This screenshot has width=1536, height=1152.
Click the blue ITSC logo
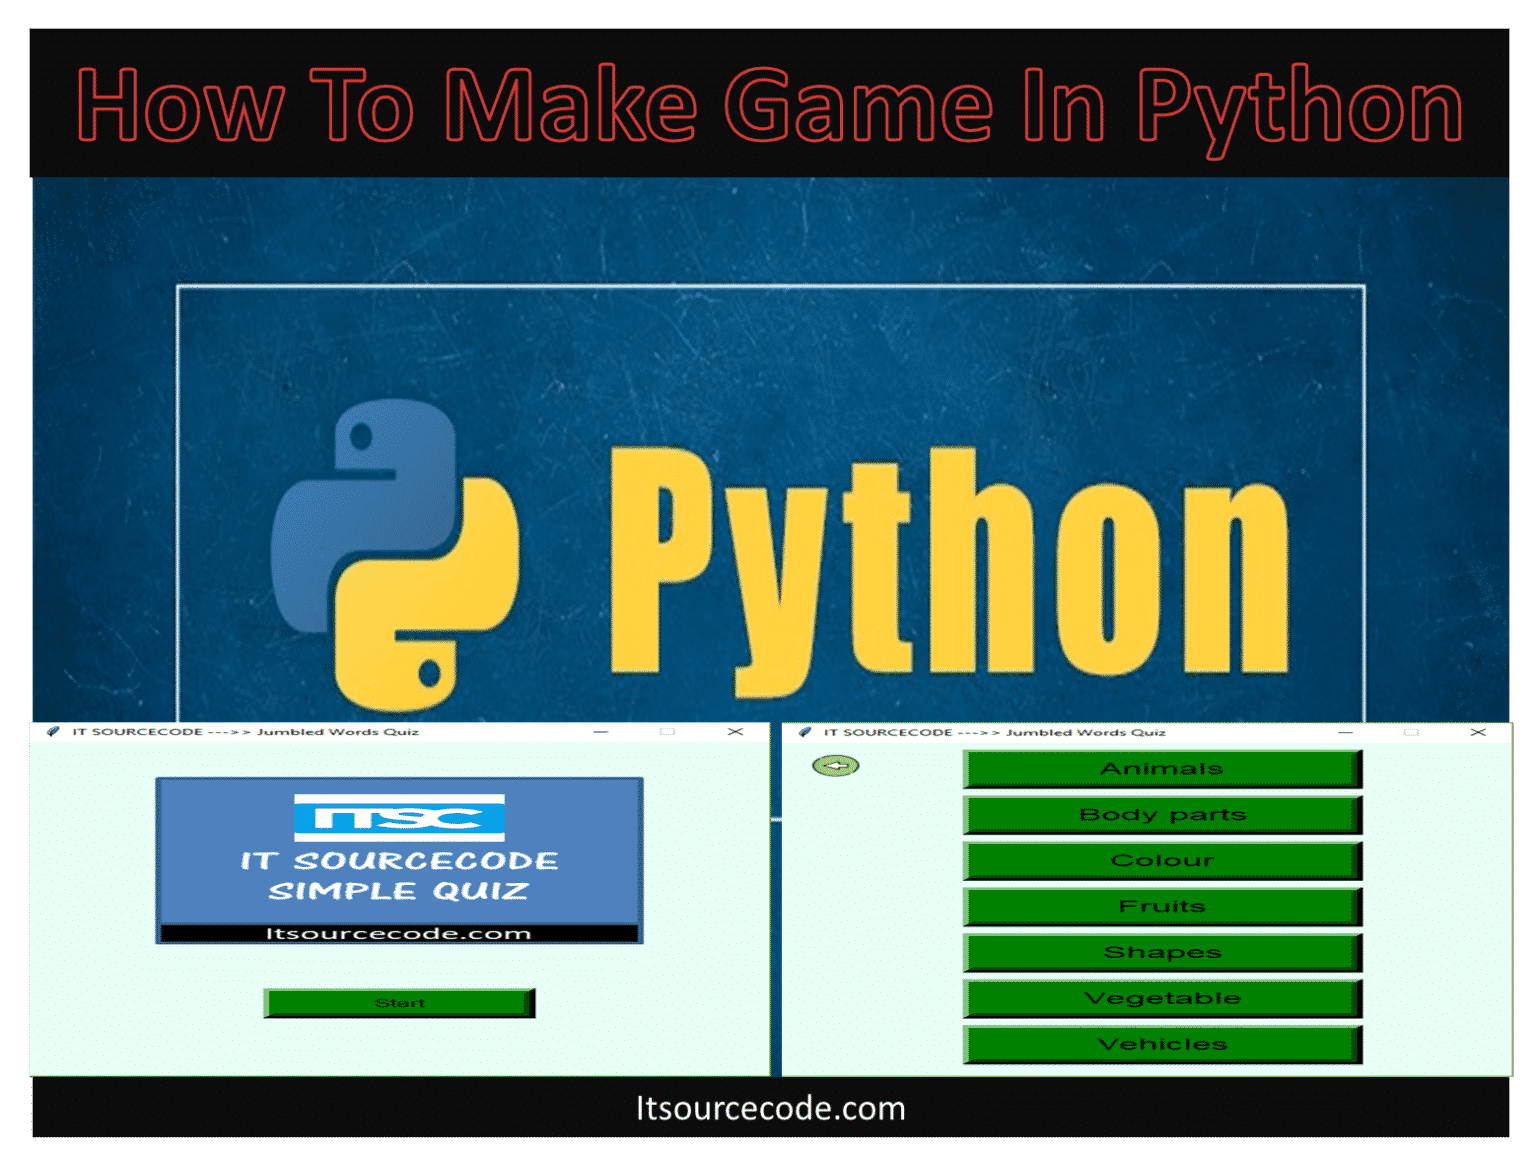pyautogui.click(x=399, y=818)
